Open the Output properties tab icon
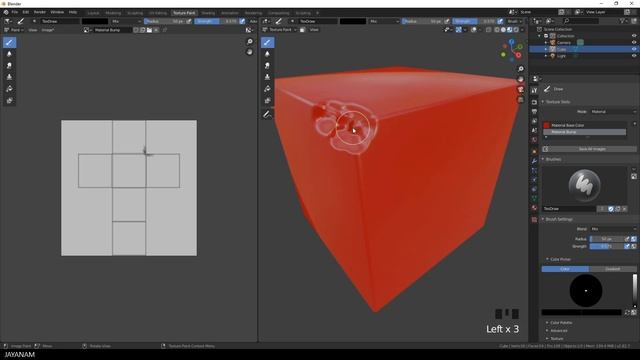 [534, 112]
